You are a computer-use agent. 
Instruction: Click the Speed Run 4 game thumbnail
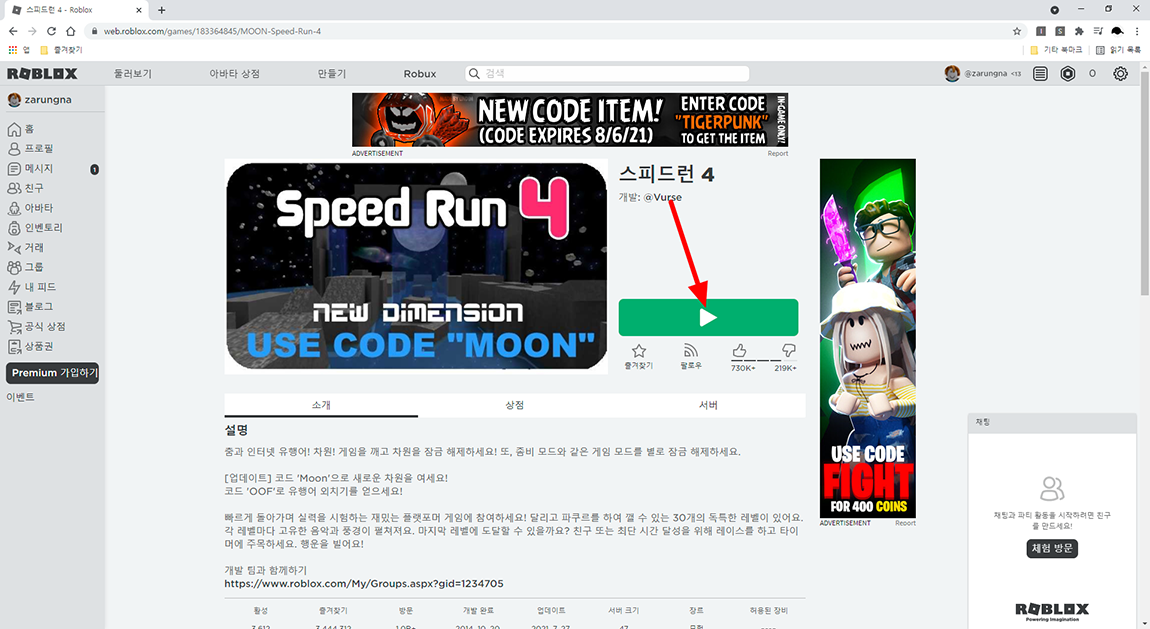pyautogui.click(x=417, y=267)
